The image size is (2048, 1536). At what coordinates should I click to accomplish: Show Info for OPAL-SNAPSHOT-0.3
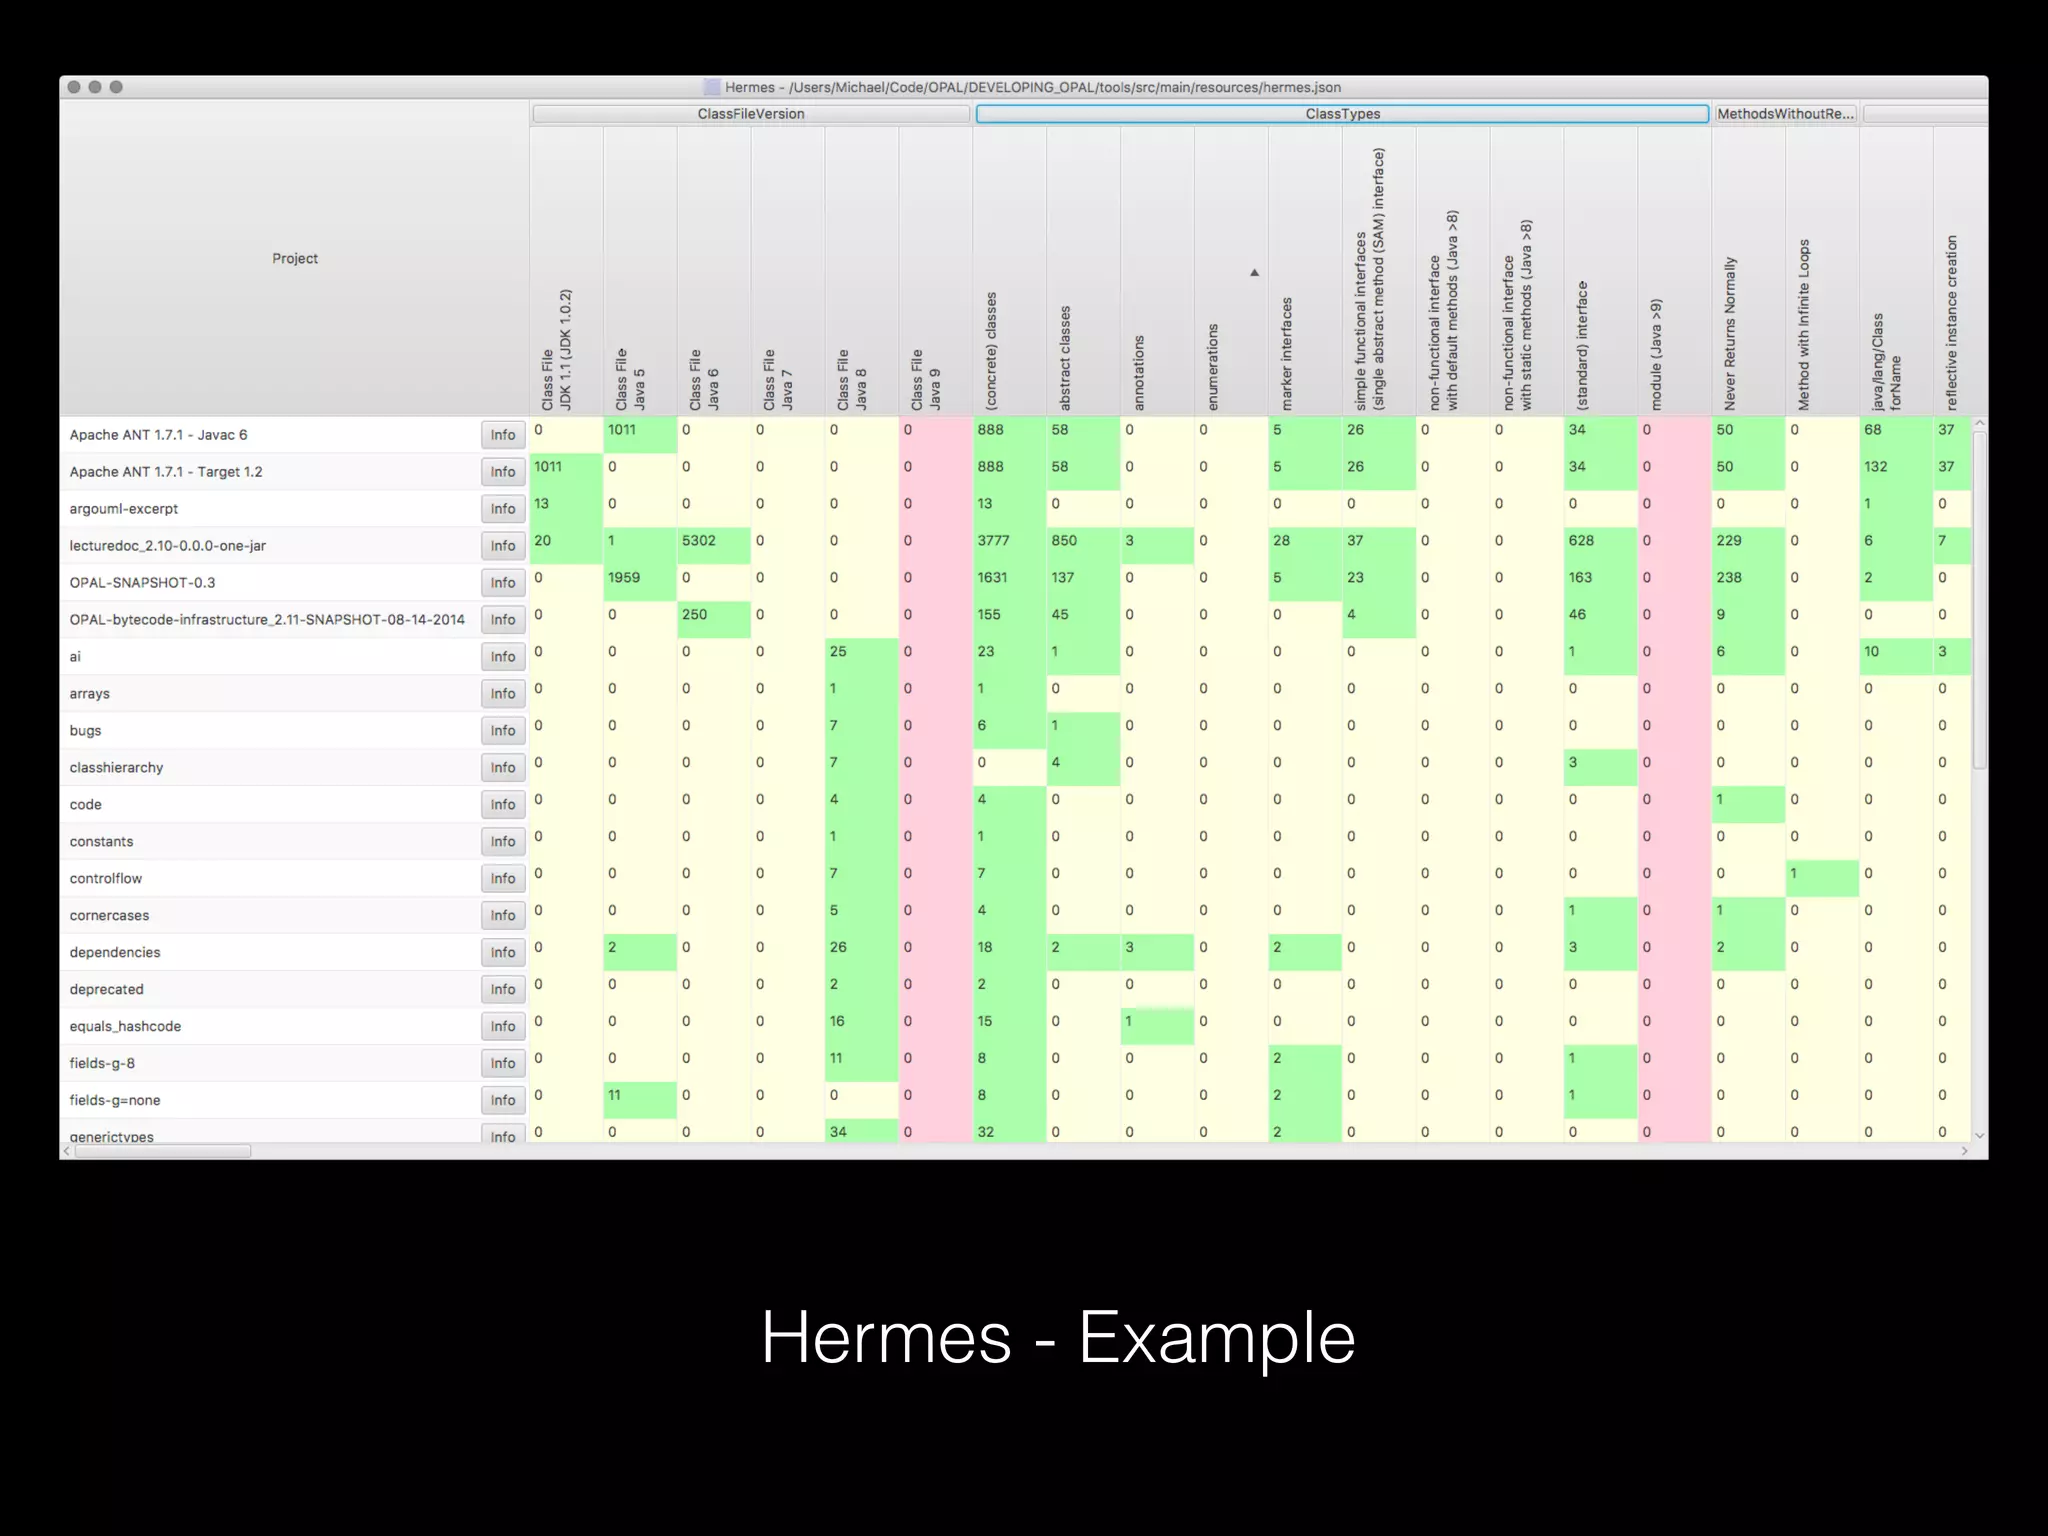point(503,583)
